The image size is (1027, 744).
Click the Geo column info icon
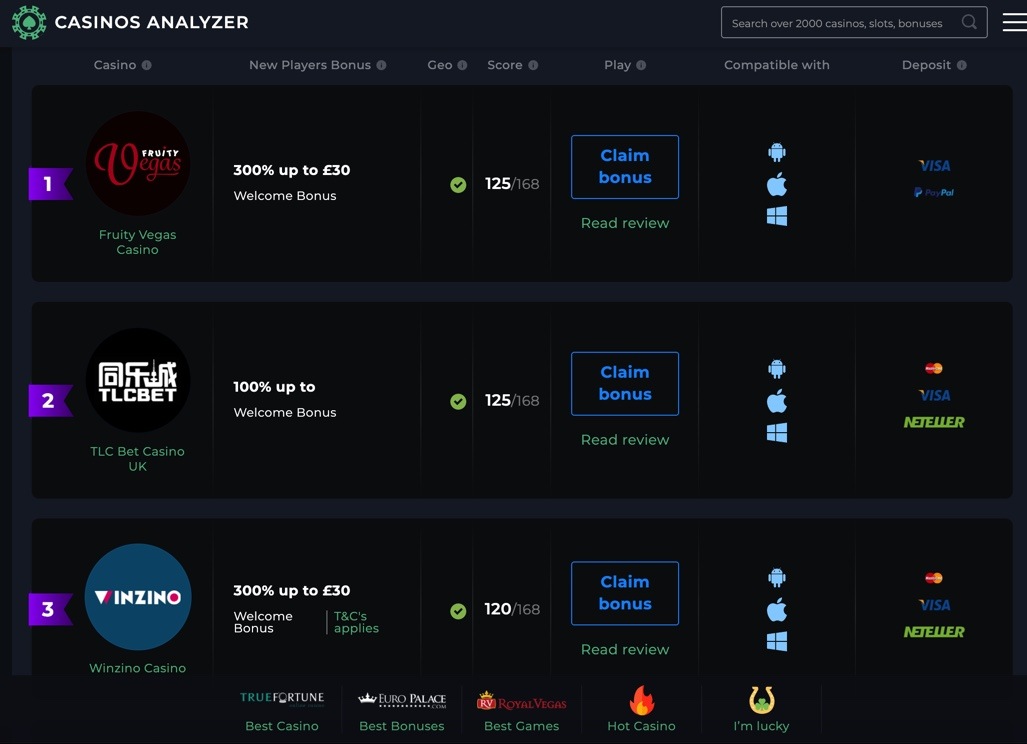click(x=462, y=65)
